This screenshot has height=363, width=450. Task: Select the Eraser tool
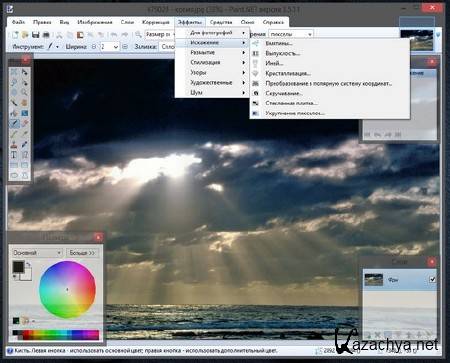(25, 123)
